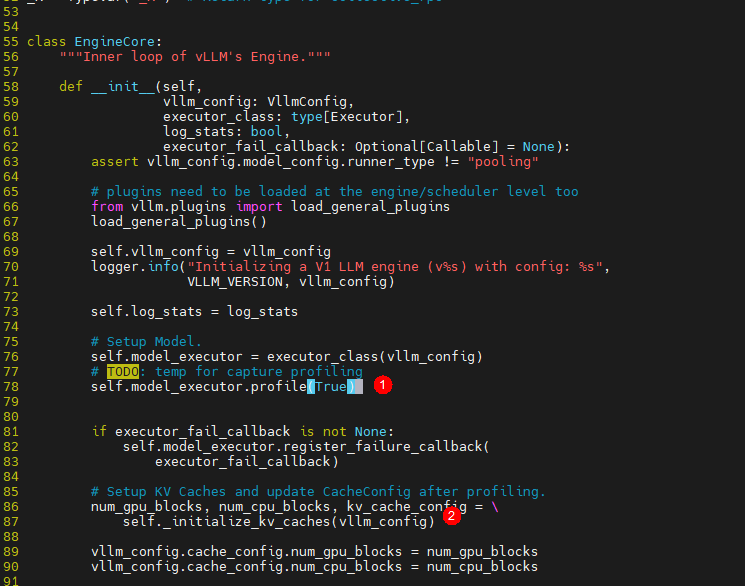Click the bool type on line 61

pyautogui.click(x=267, y=132)
